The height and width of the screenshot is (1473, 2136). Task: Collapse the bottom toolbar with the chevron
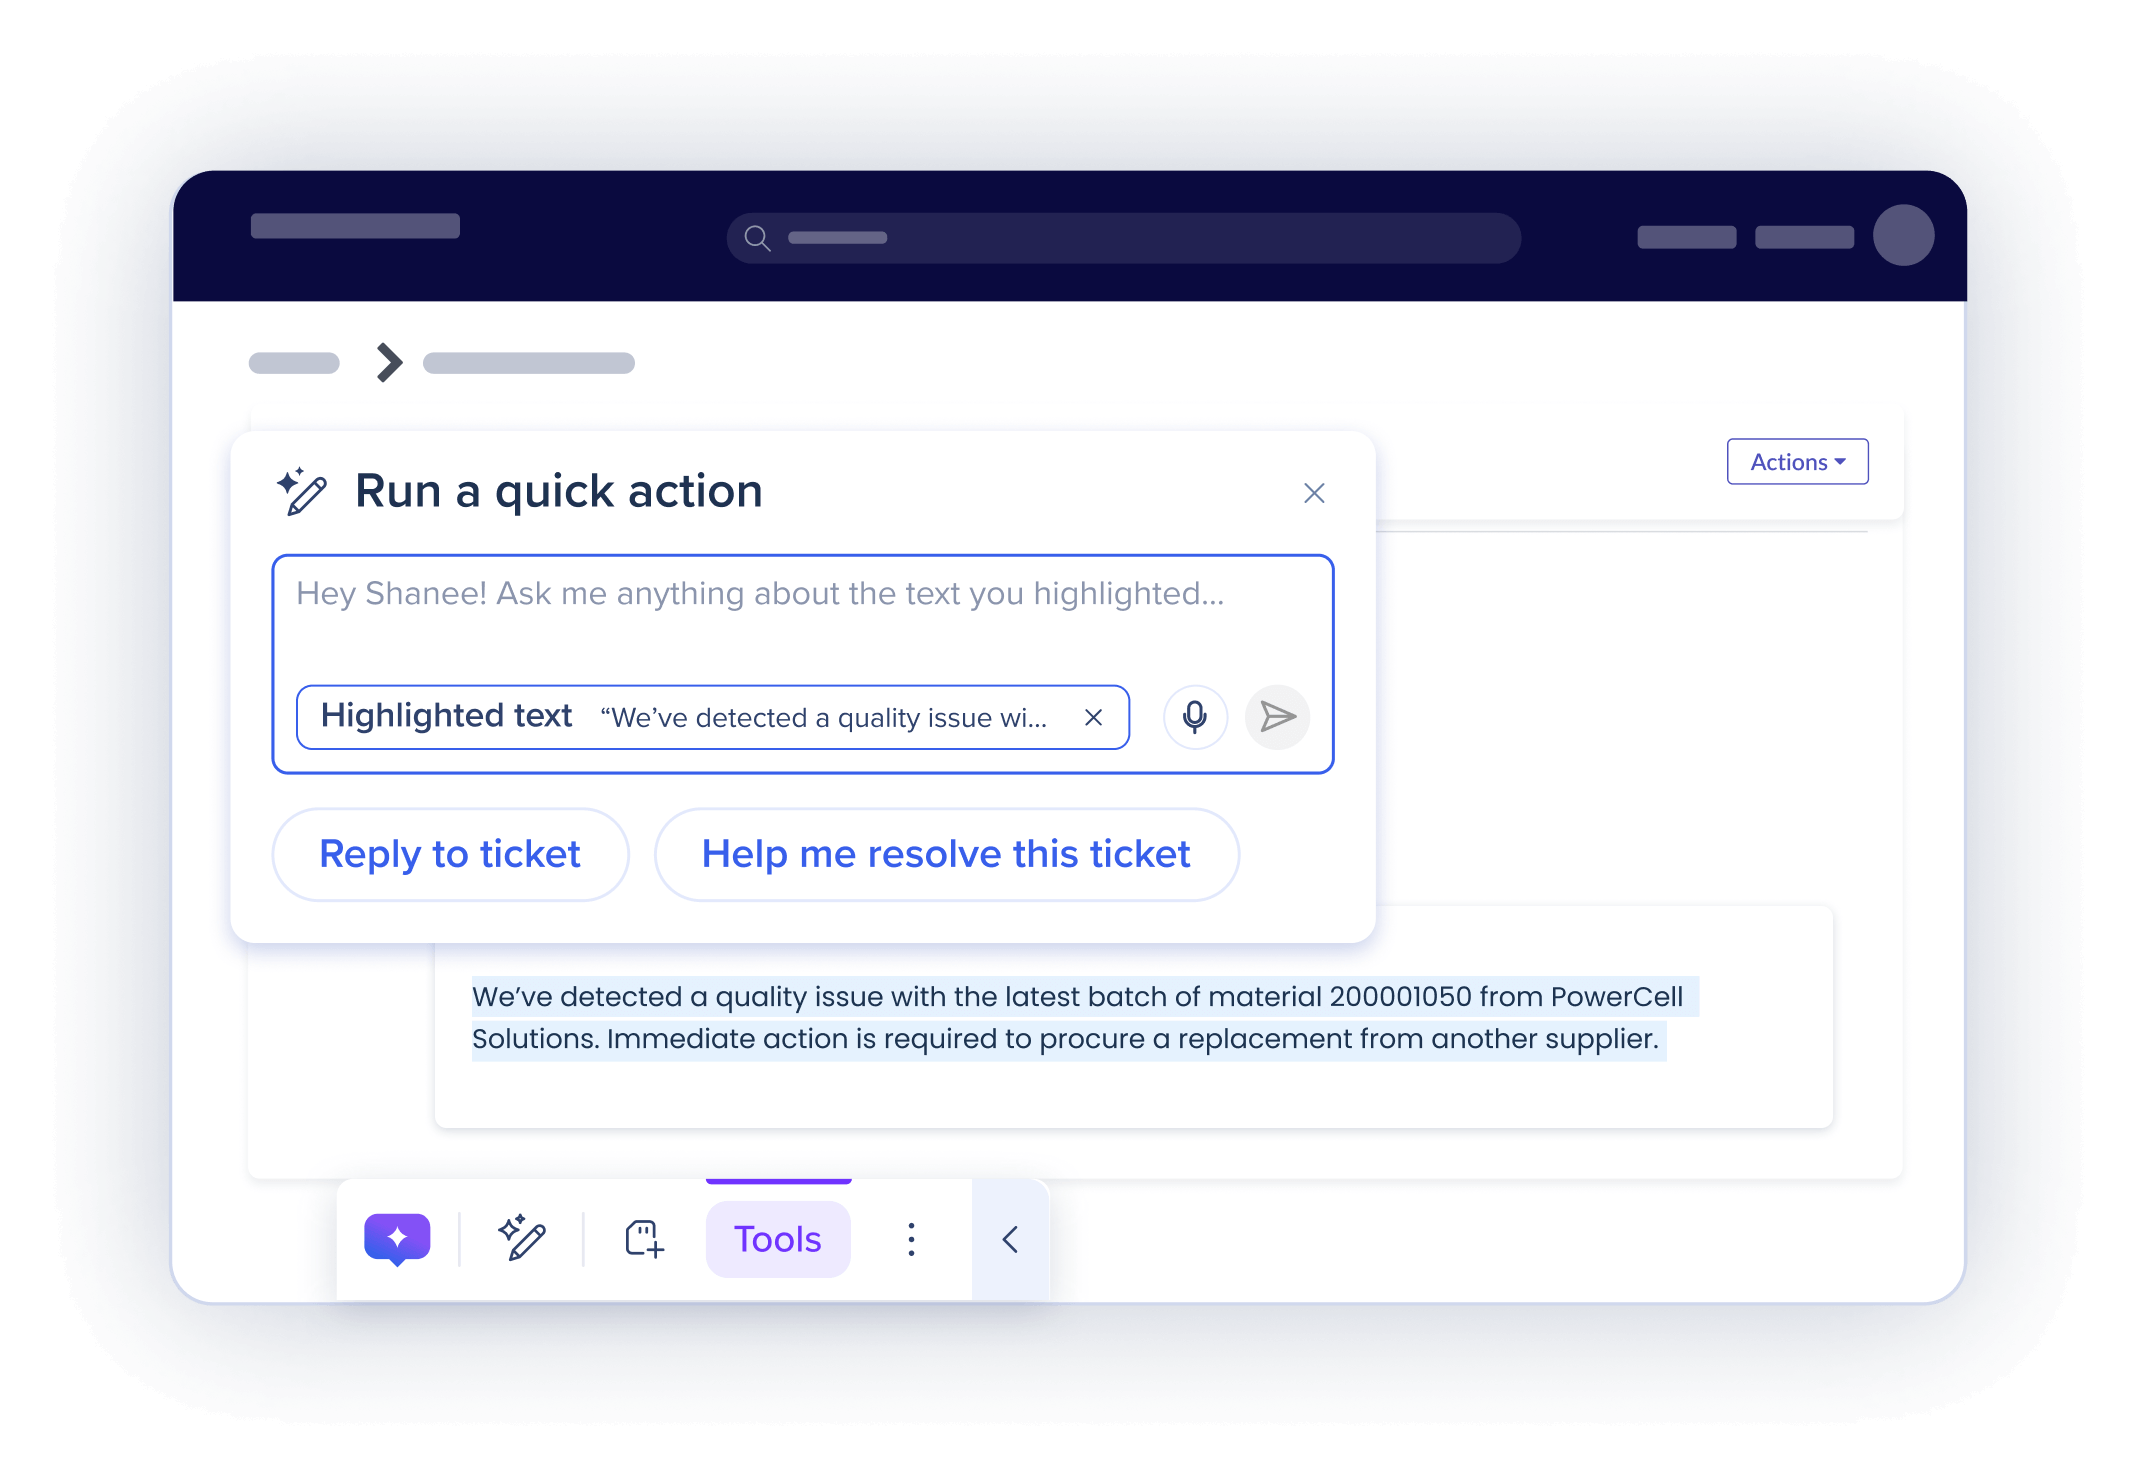[x=1009, y=1239]
